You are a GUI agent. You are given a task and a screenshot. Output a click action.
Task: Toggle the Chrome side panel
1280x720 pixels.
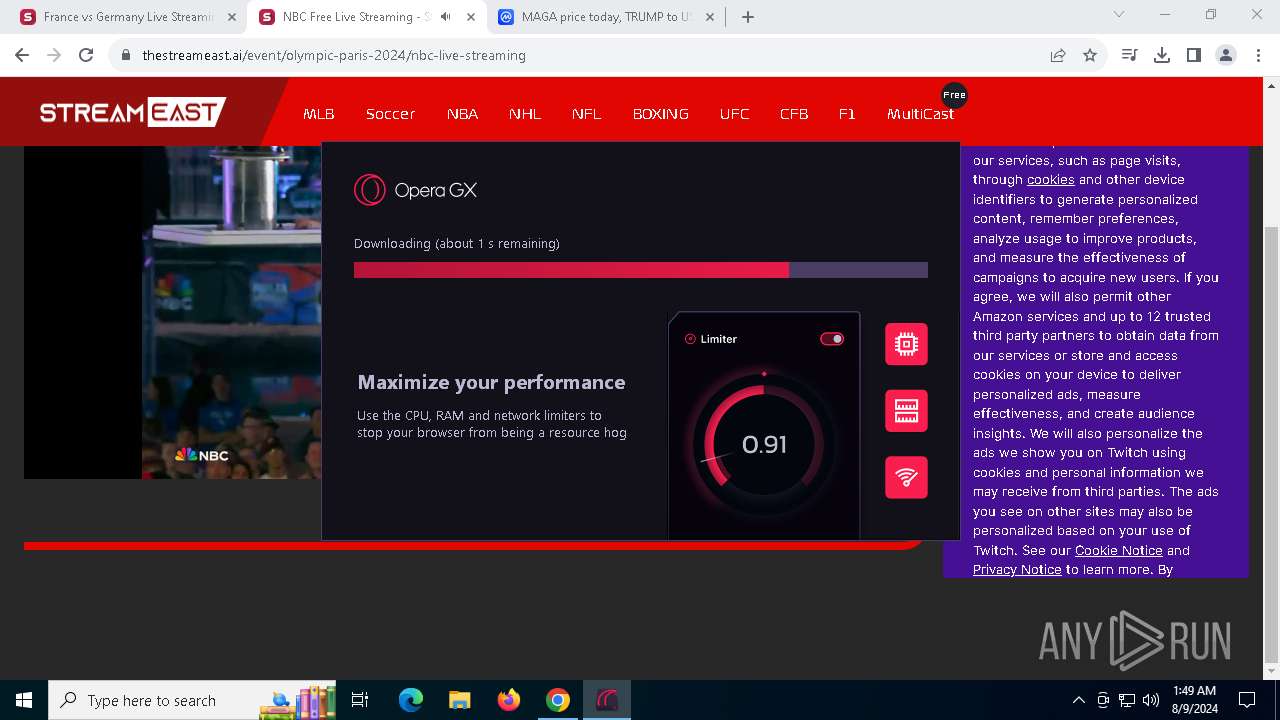(x=1194, y=55)
